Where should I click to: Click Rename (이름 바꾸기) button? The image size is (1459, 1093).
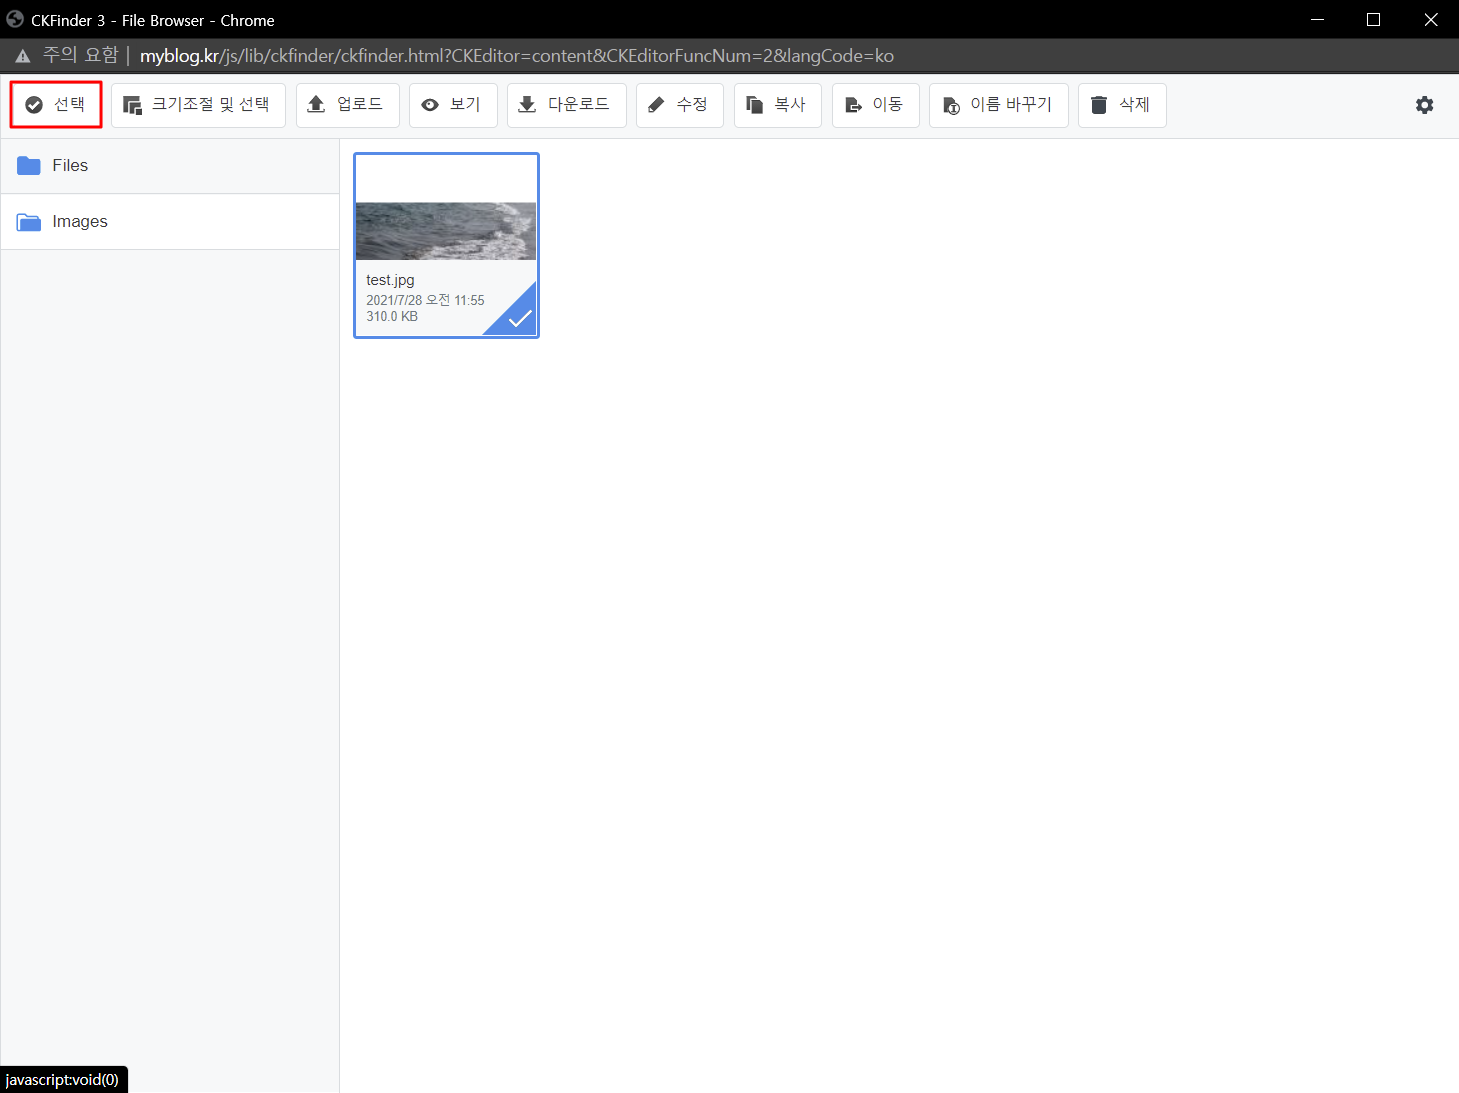(998, 105)
